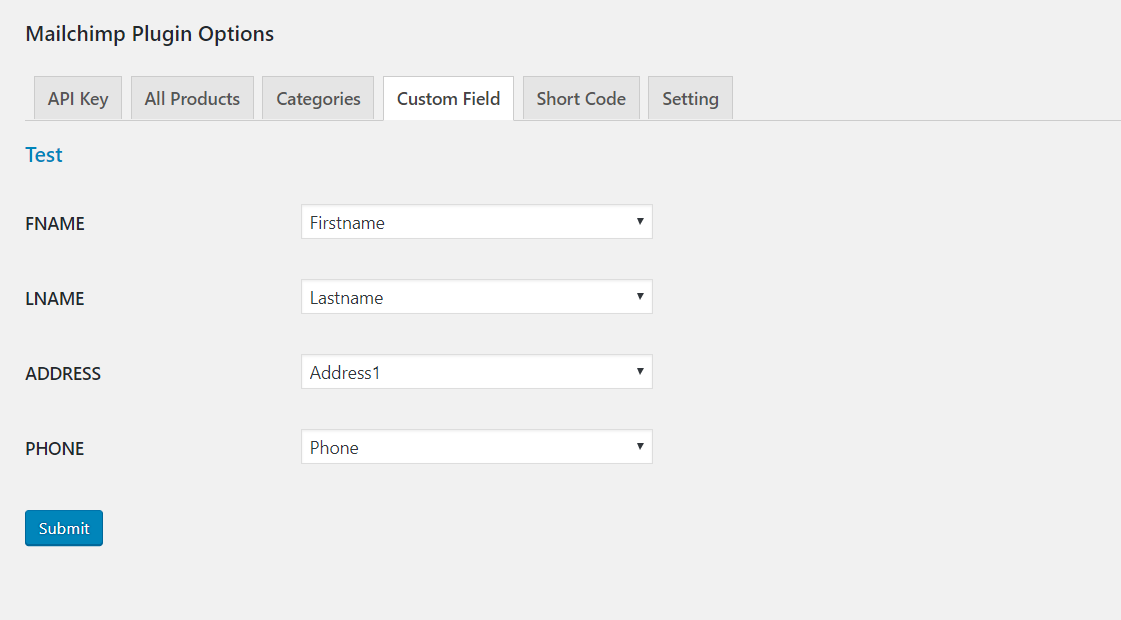Open the All Products tab
Screen dimensions: 1121x620
pyautogui.click(x=192, y=98)
